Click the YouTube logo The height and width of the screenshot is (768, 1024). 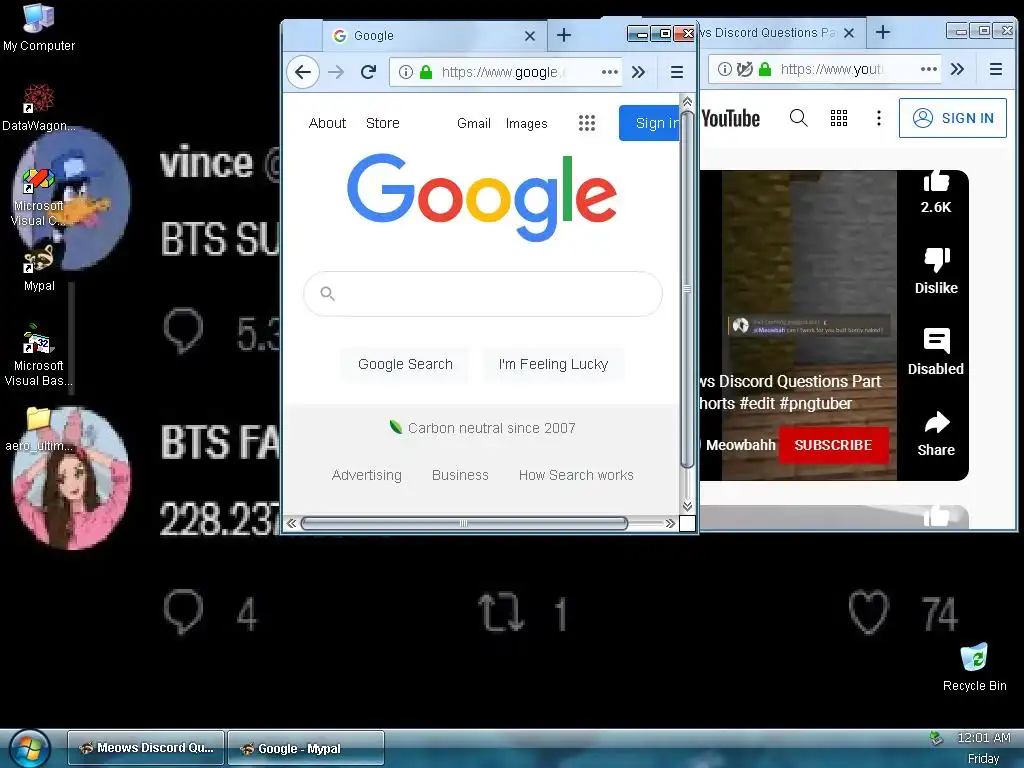click(730, 118)
